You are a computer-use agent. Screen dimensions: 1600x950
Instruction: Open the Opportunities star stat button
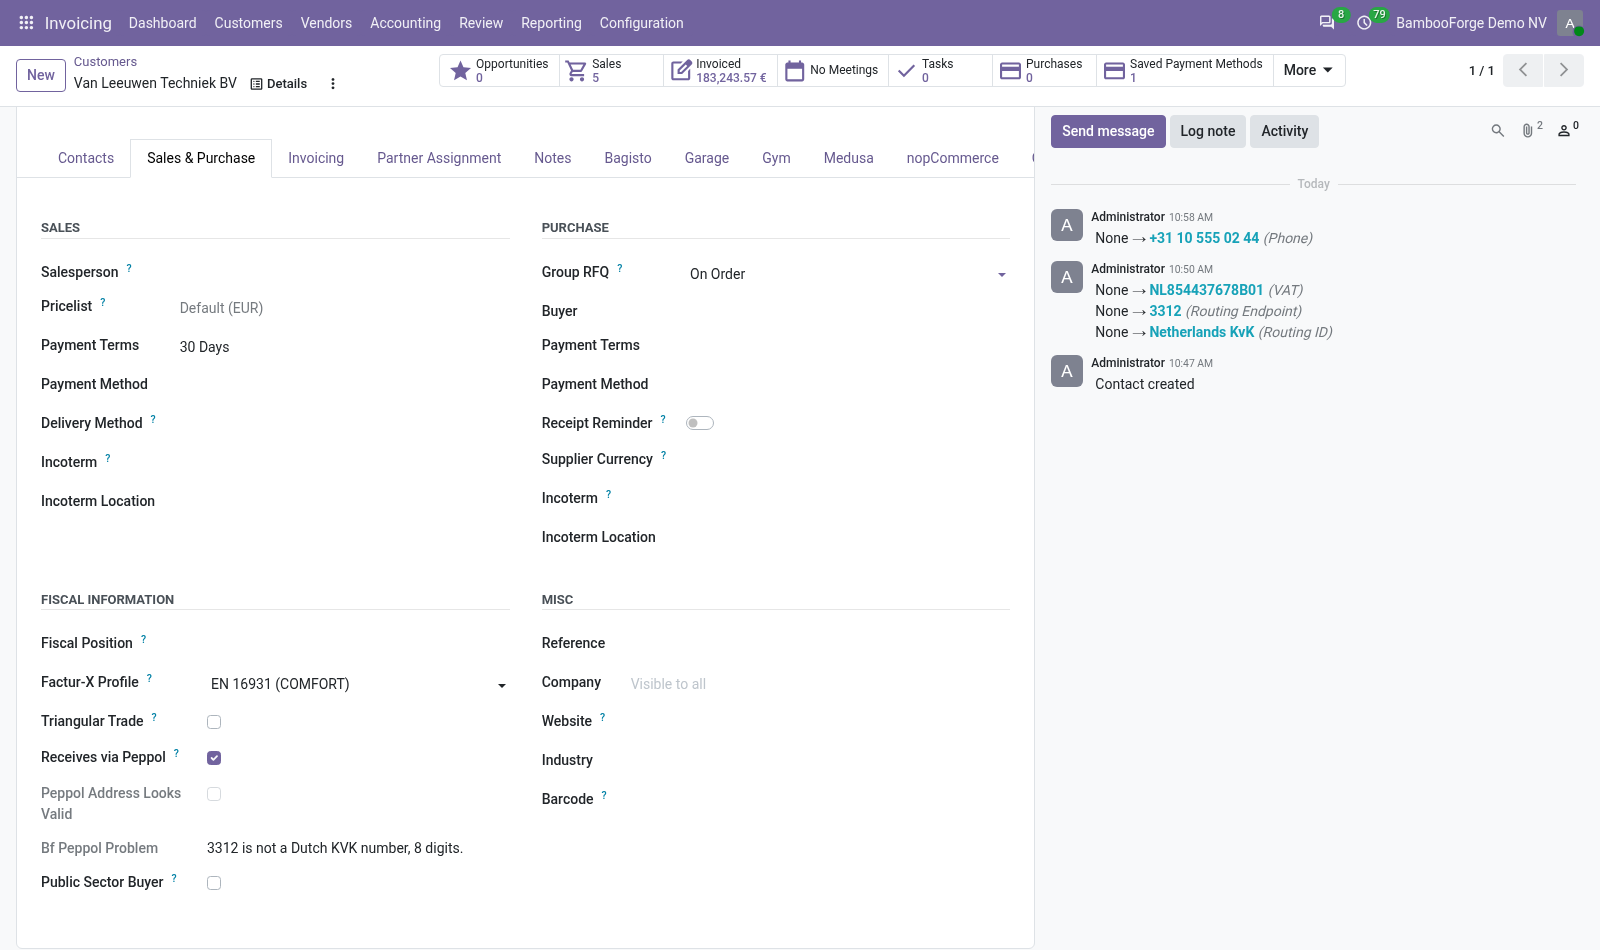tap(500, 71)
